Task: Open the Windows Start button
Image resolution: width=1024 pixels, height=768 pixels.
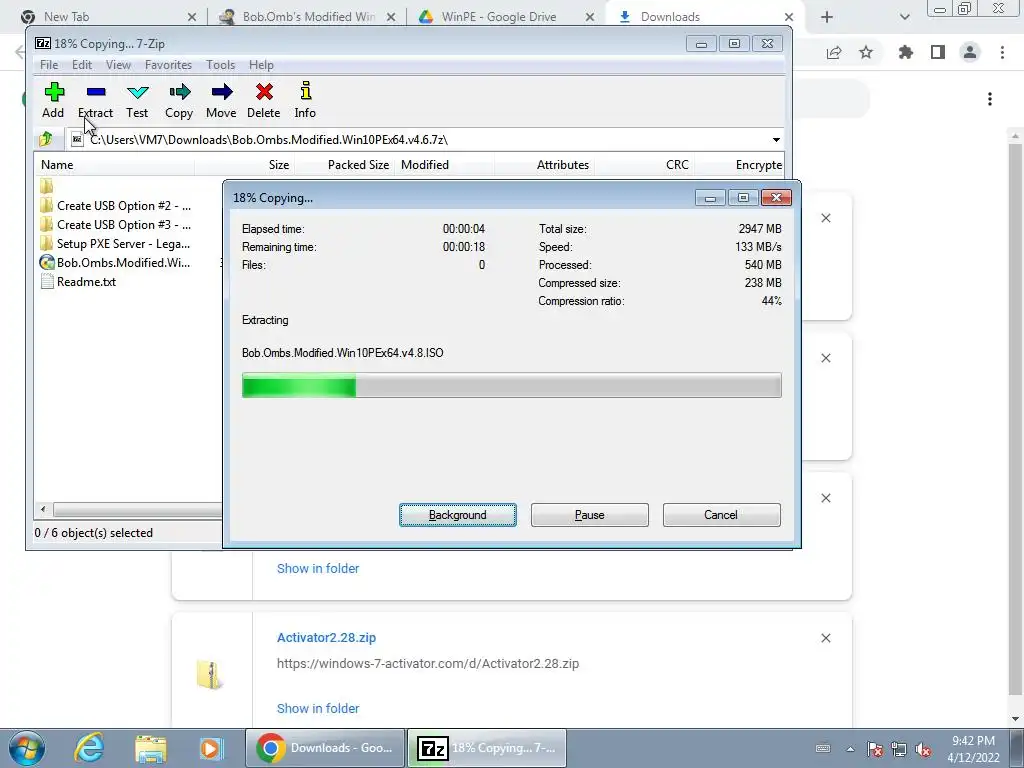Action: [27, 748]
